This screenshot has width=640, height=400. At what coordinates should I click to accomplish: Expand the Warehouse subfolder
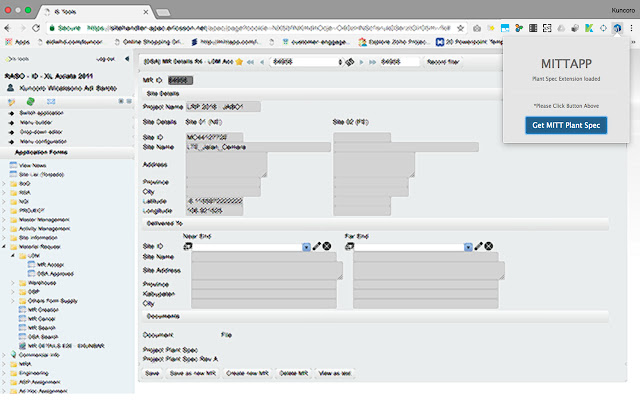pyautogui.click(x=13, y=282)
